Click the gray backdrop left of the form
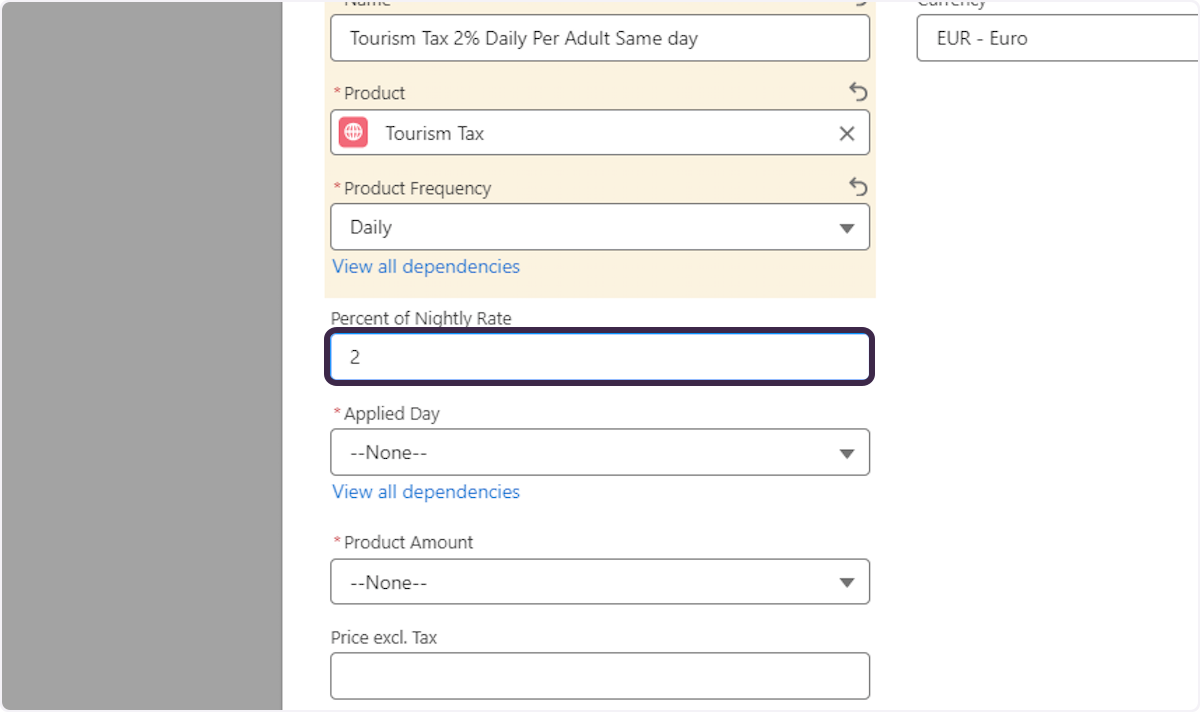 (140, 356)
